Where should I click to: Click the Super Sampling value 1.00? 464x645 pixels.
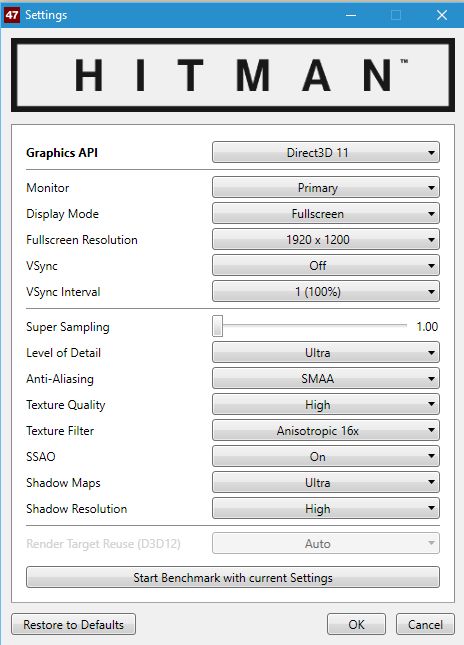point(427,327)
